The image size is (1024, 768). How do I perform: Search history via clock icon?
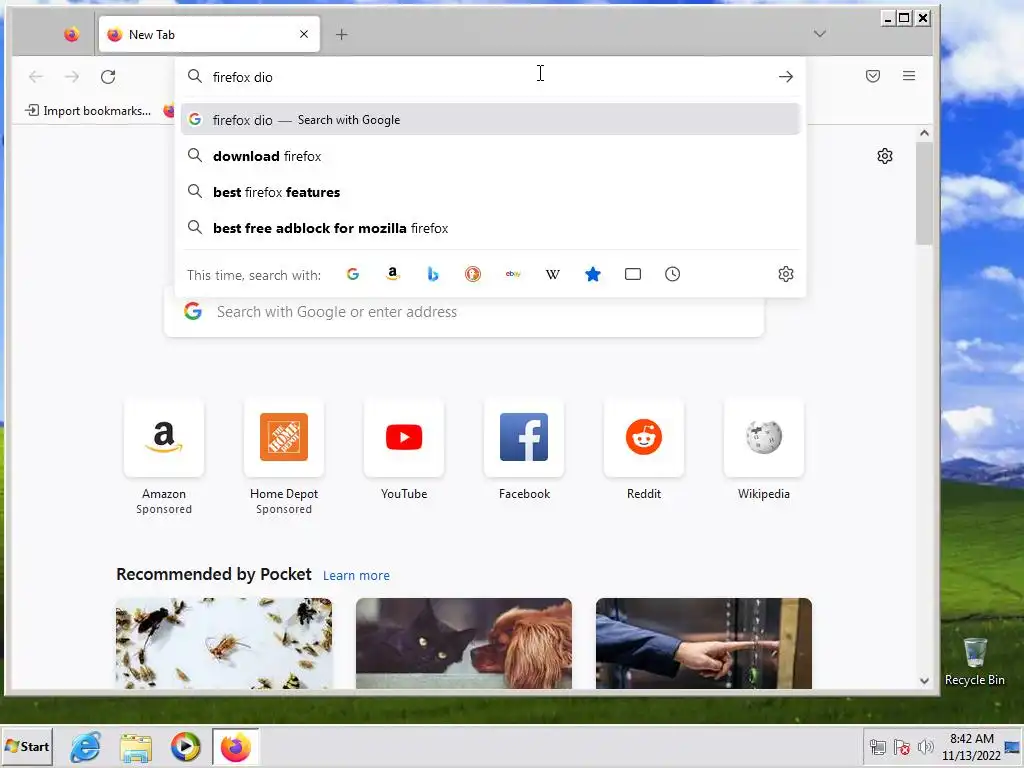click(x=673, y=274)
